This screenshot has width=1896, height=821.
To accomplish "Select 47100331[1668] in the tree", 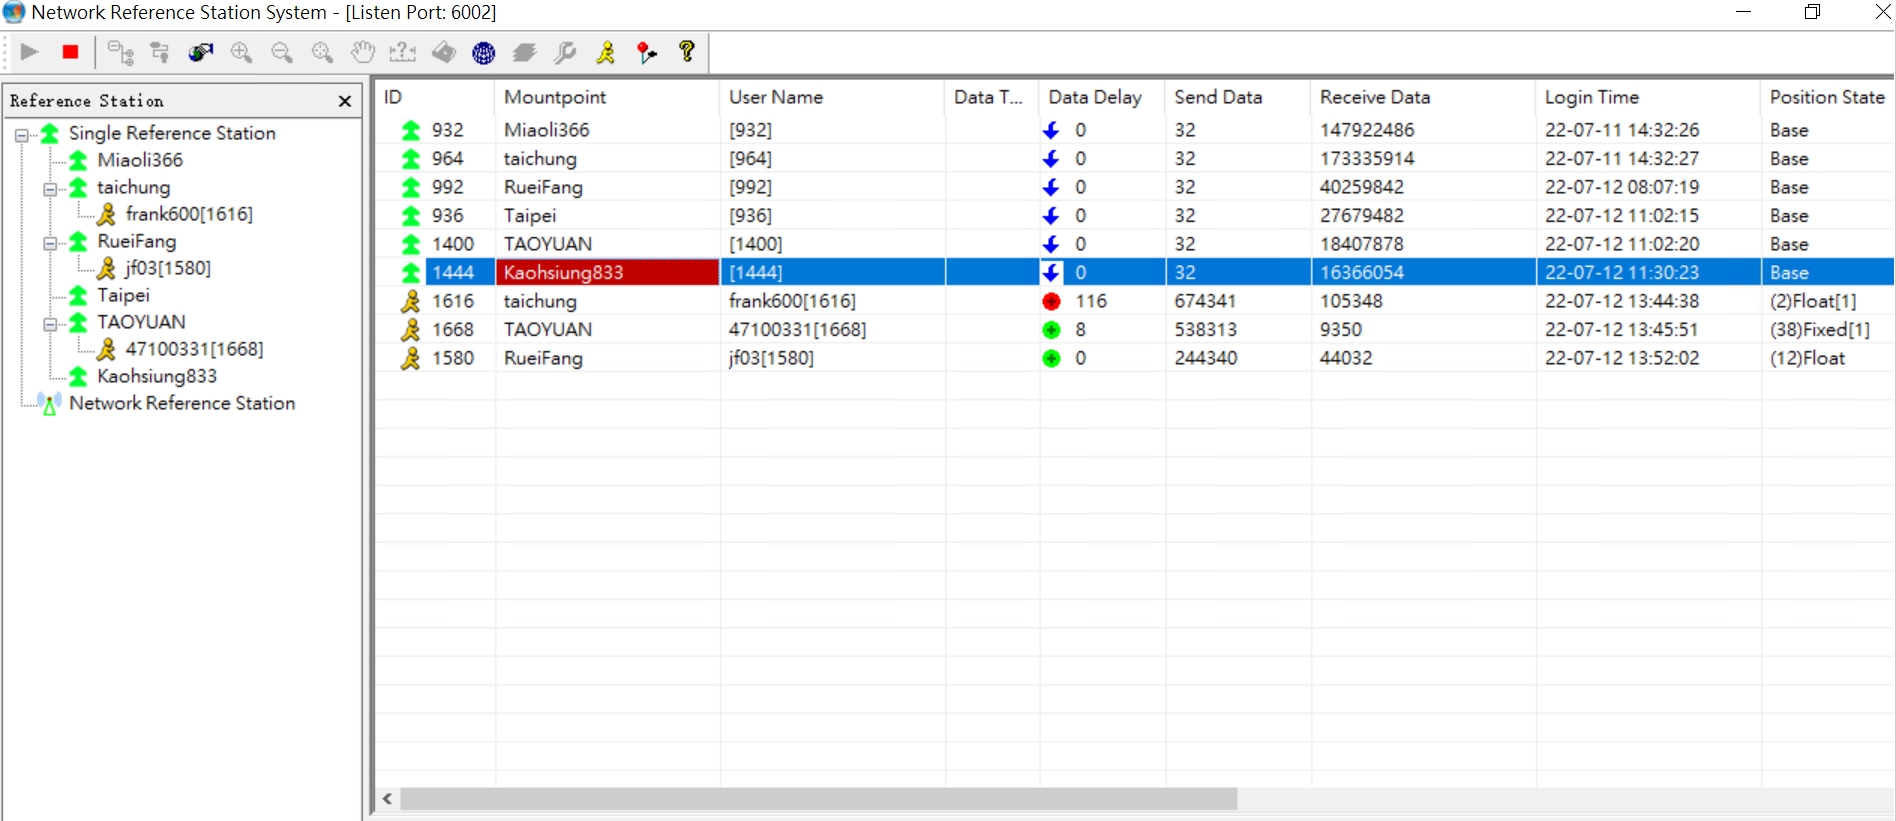I will tap(194, 349).
